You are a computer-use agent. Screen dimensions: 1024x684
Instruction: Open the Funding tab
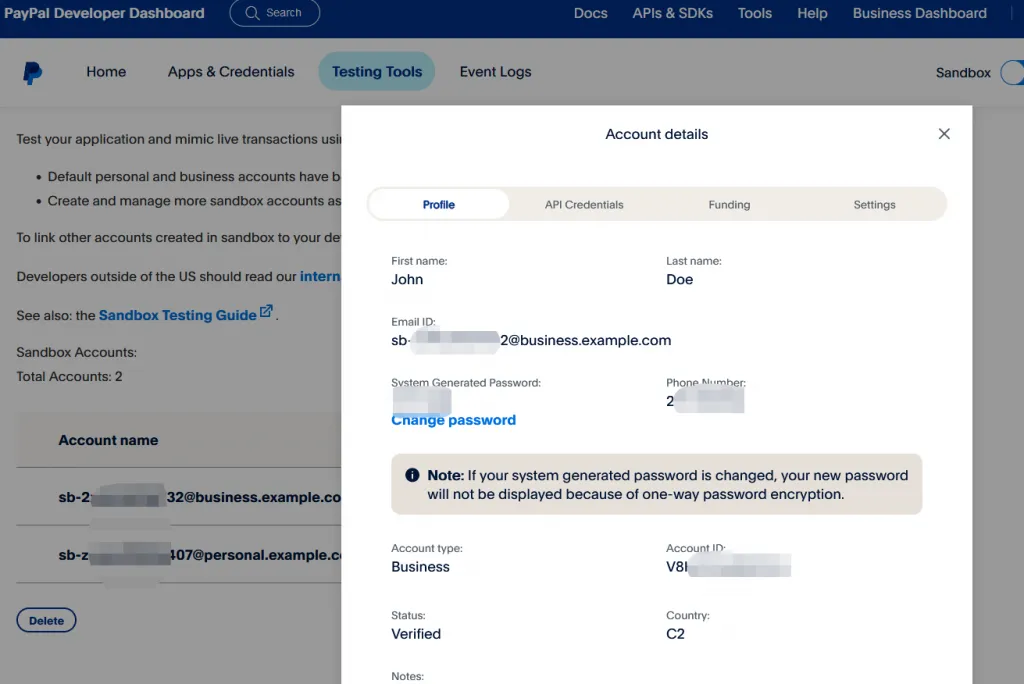coord(729,204)
